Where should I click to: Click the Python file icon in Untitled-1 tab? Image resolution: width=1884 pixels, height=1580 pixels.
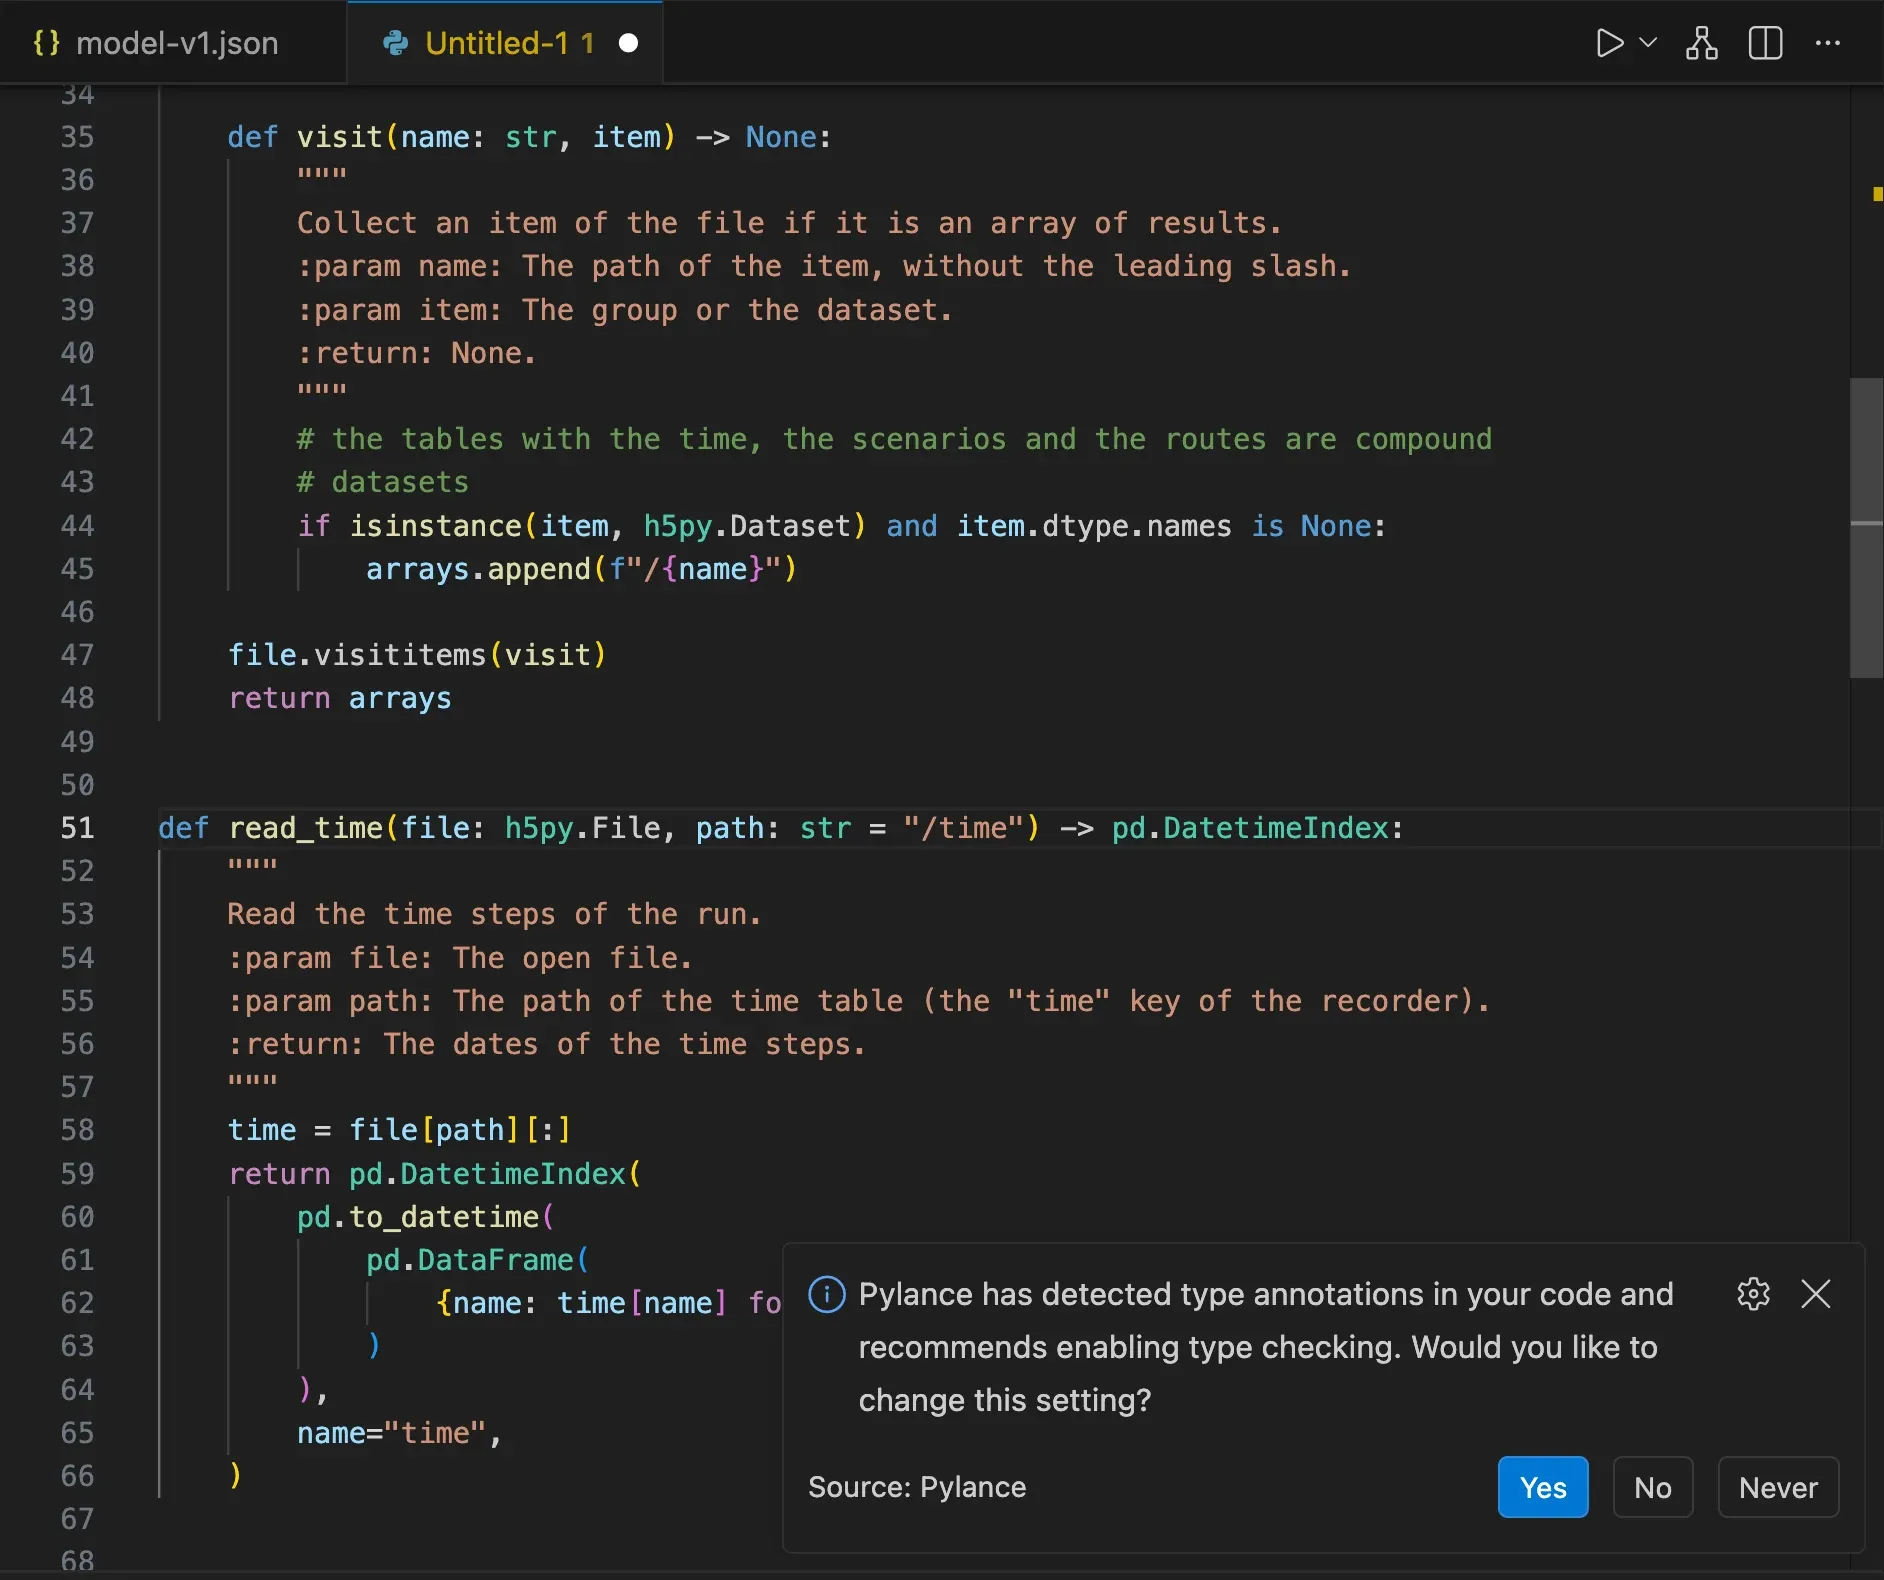point(396,43)
